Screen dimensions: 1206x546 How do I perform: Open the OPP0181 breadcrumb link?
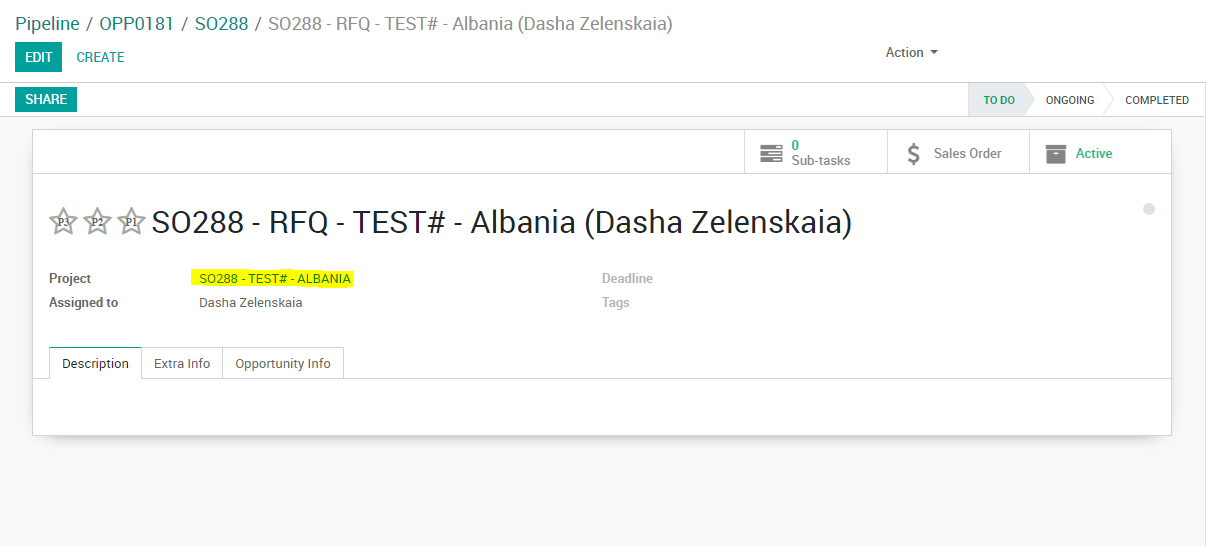[137, 23]
